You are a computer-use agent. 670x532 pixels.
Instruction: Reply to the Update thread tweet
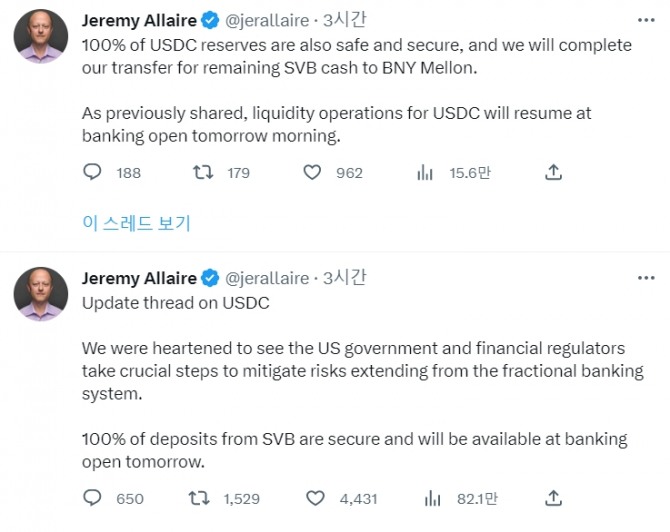pos(92,498)
